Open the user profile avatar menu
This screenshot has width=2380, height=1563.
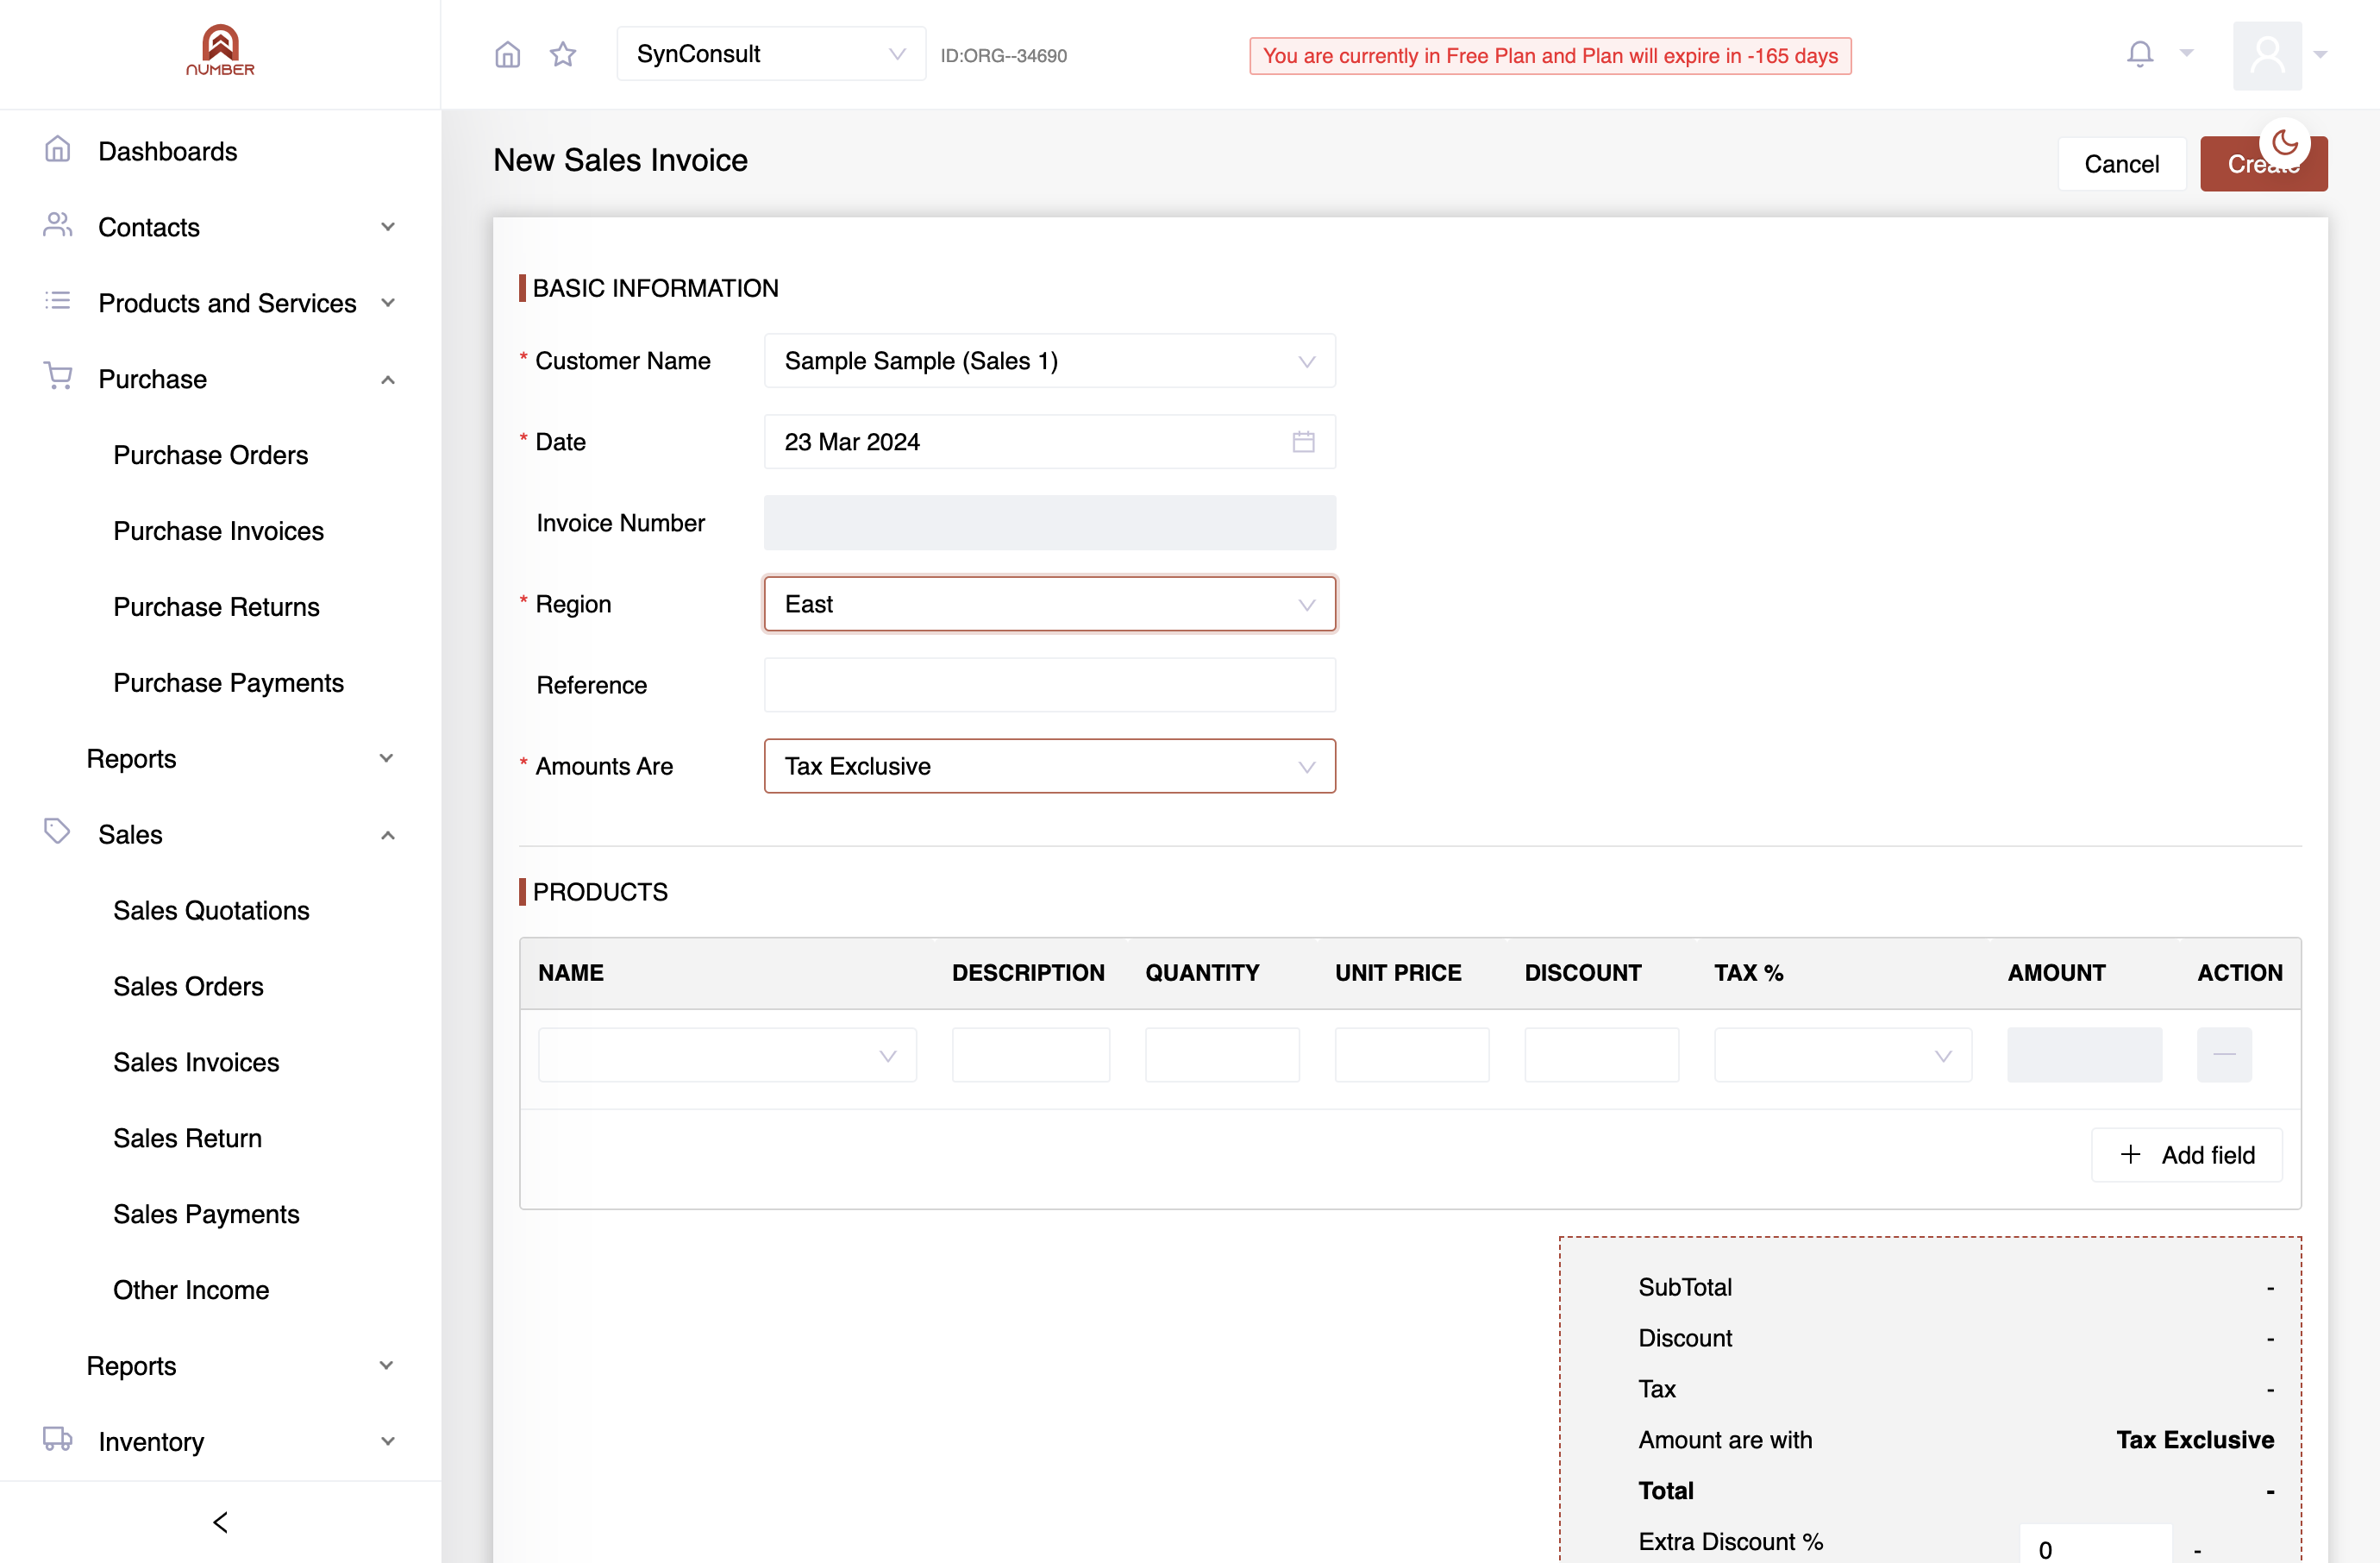click(x=2267, y=55)
